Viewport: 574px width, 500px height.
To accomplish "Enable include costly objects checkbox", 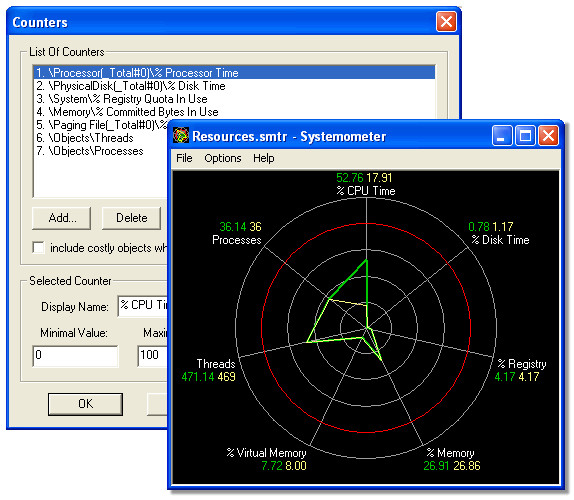I will click(x=38, y=247).
